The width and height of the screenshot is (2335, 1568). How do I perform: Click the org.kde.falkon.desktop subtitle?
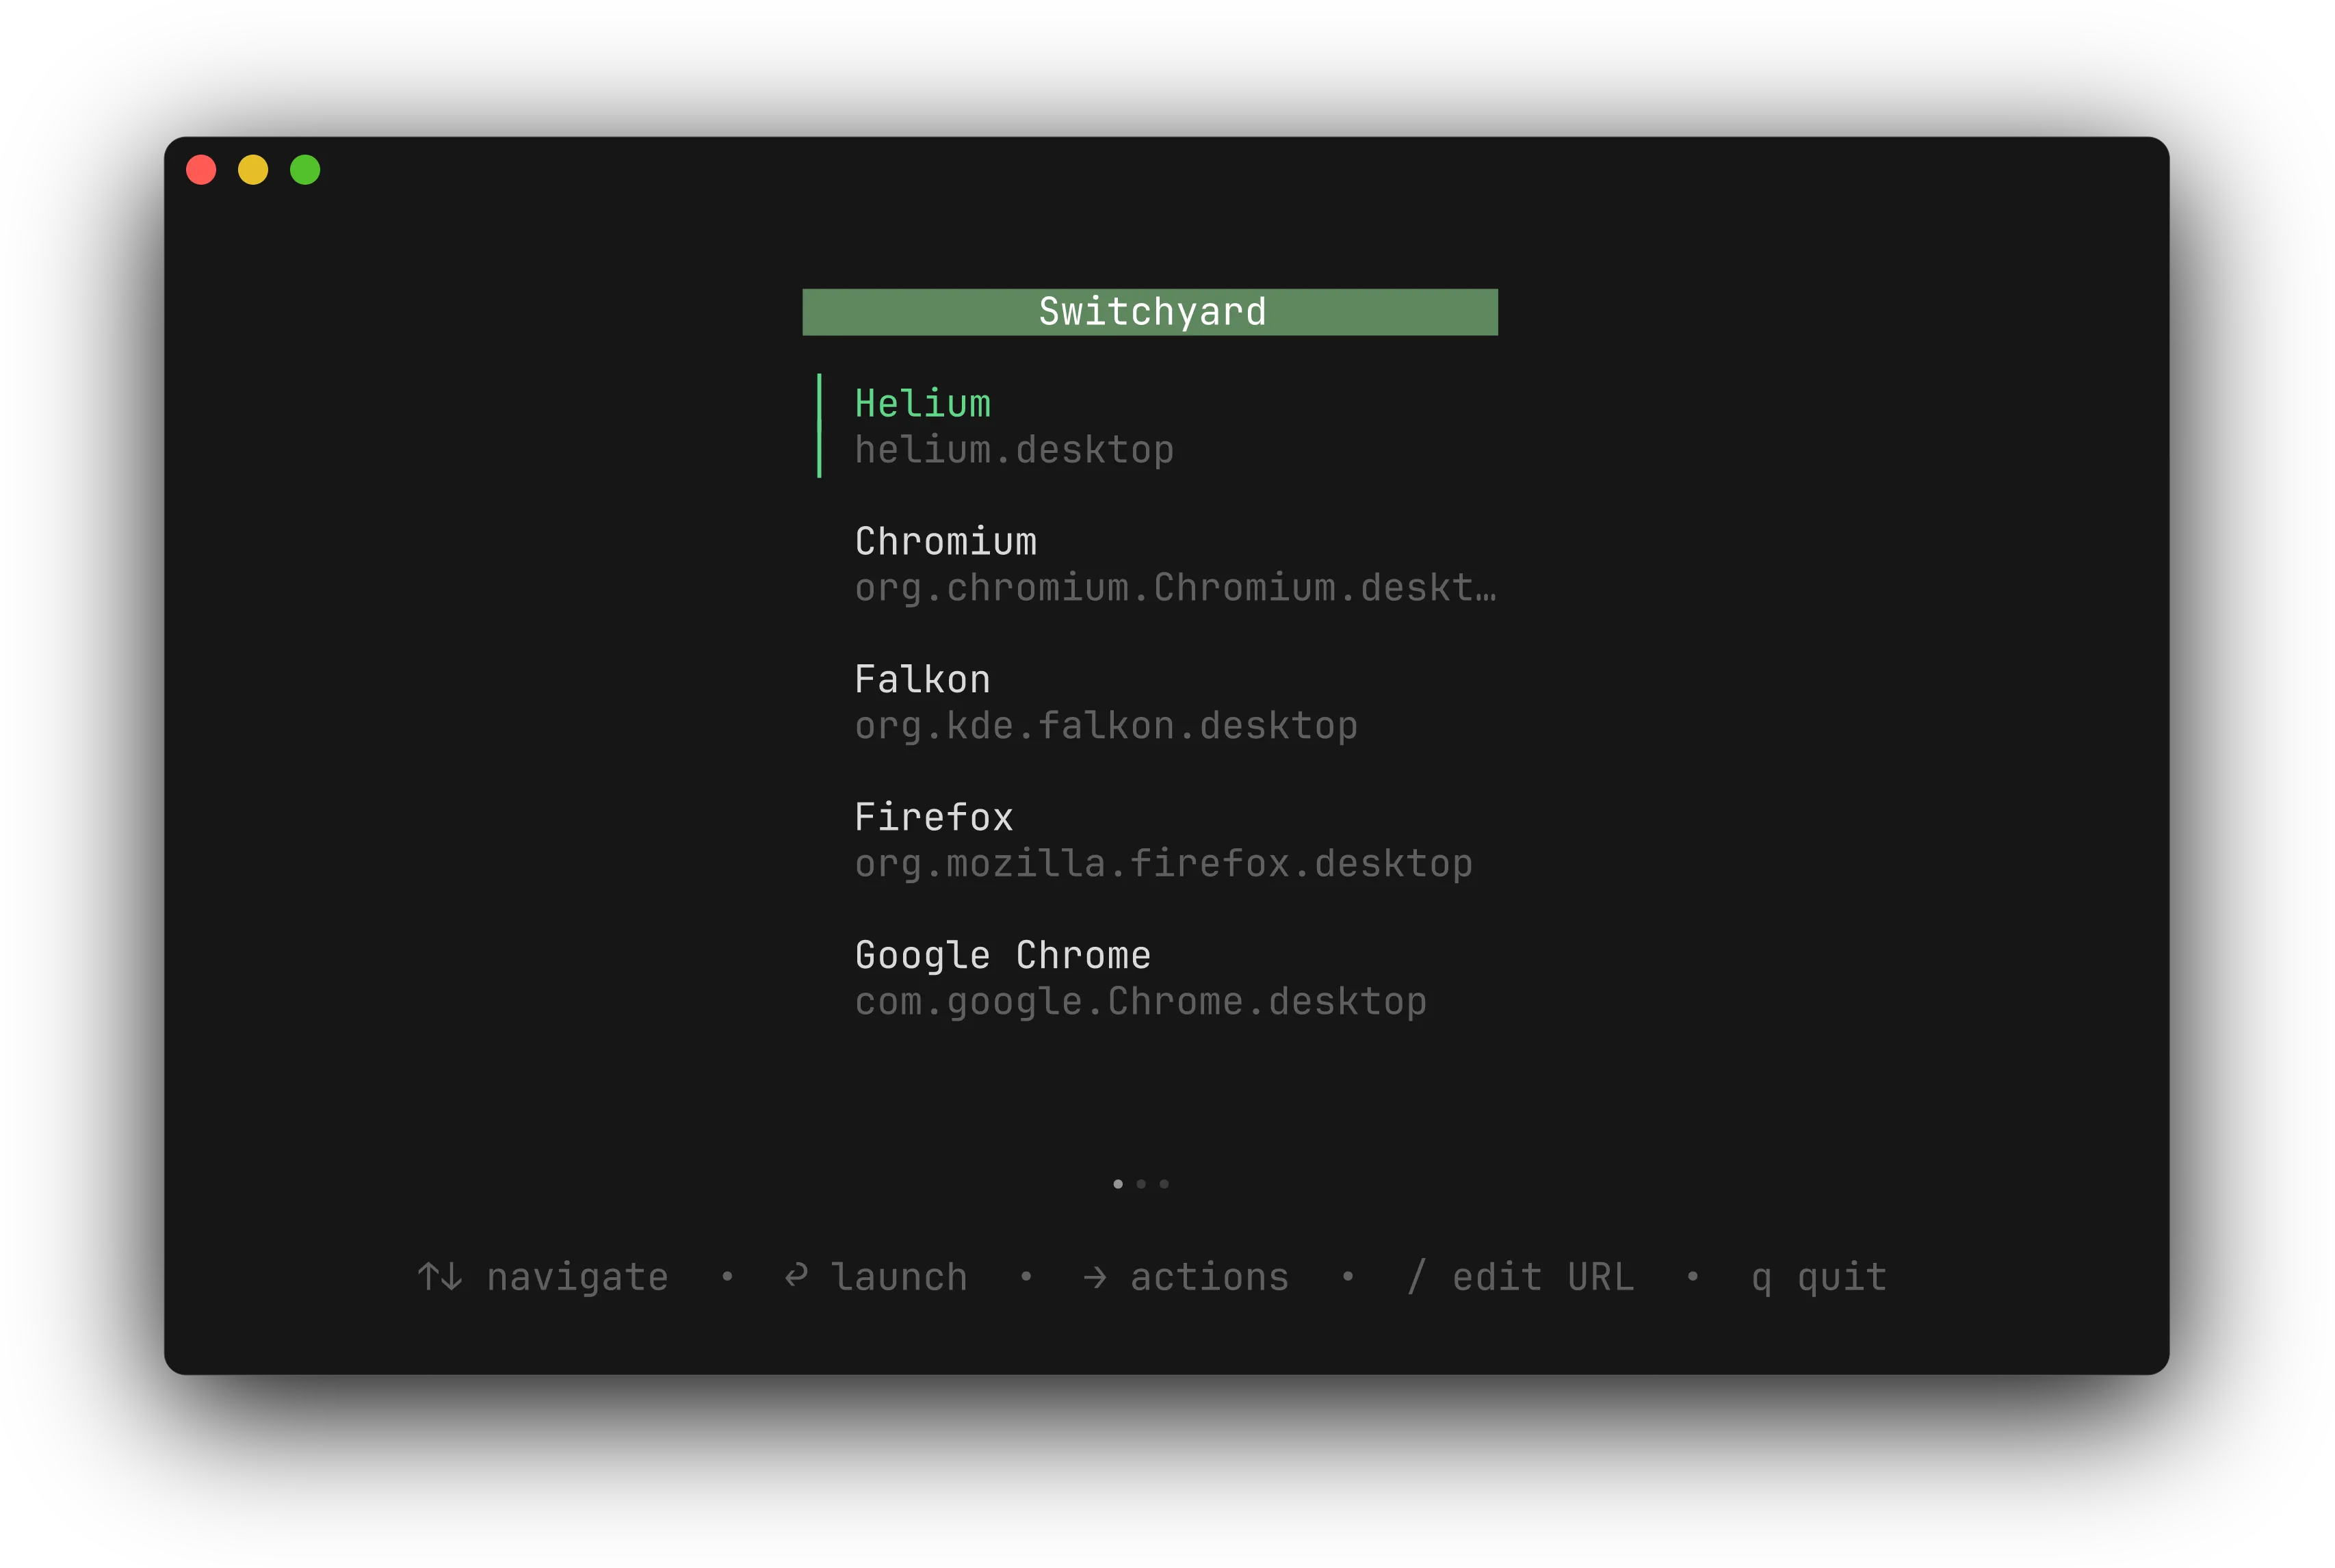point(1106,727)
